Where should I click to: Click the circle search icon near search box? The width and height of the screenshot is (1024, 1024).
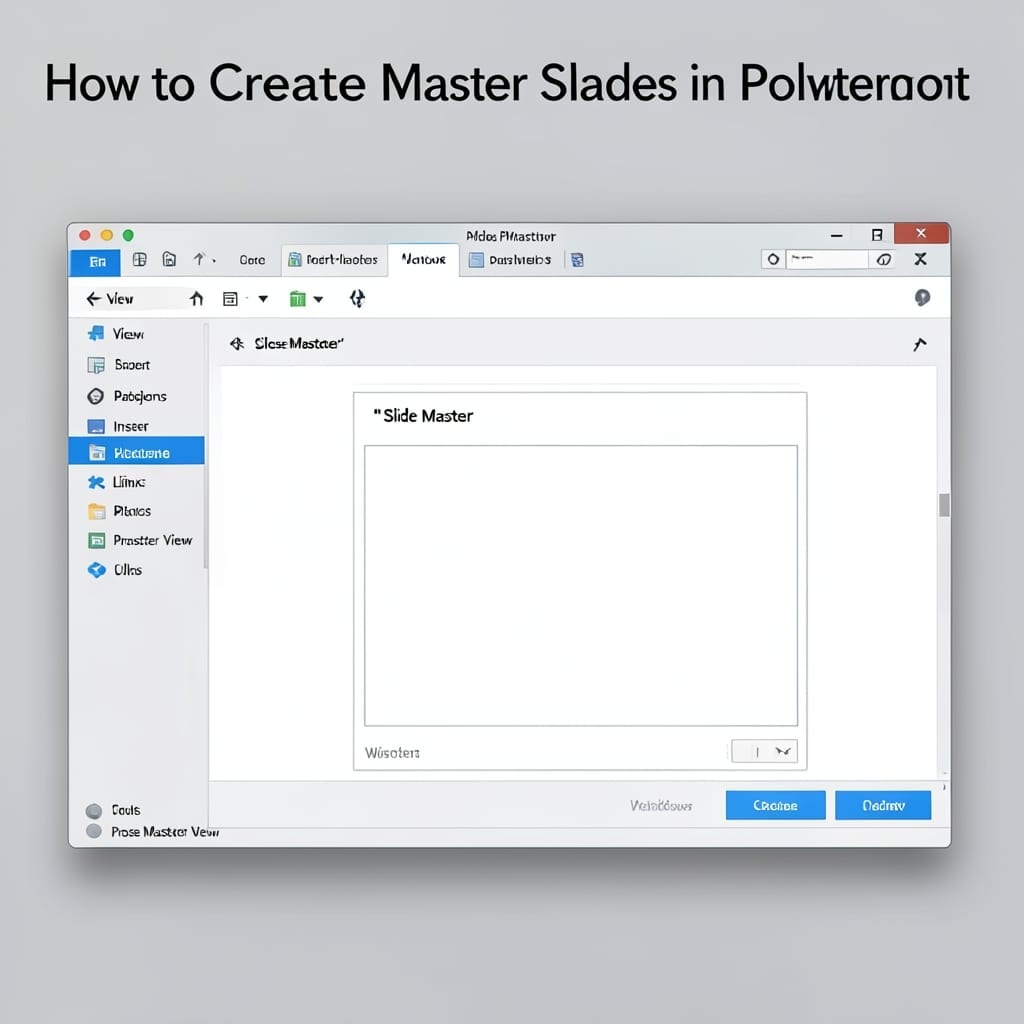pos(773,259)
